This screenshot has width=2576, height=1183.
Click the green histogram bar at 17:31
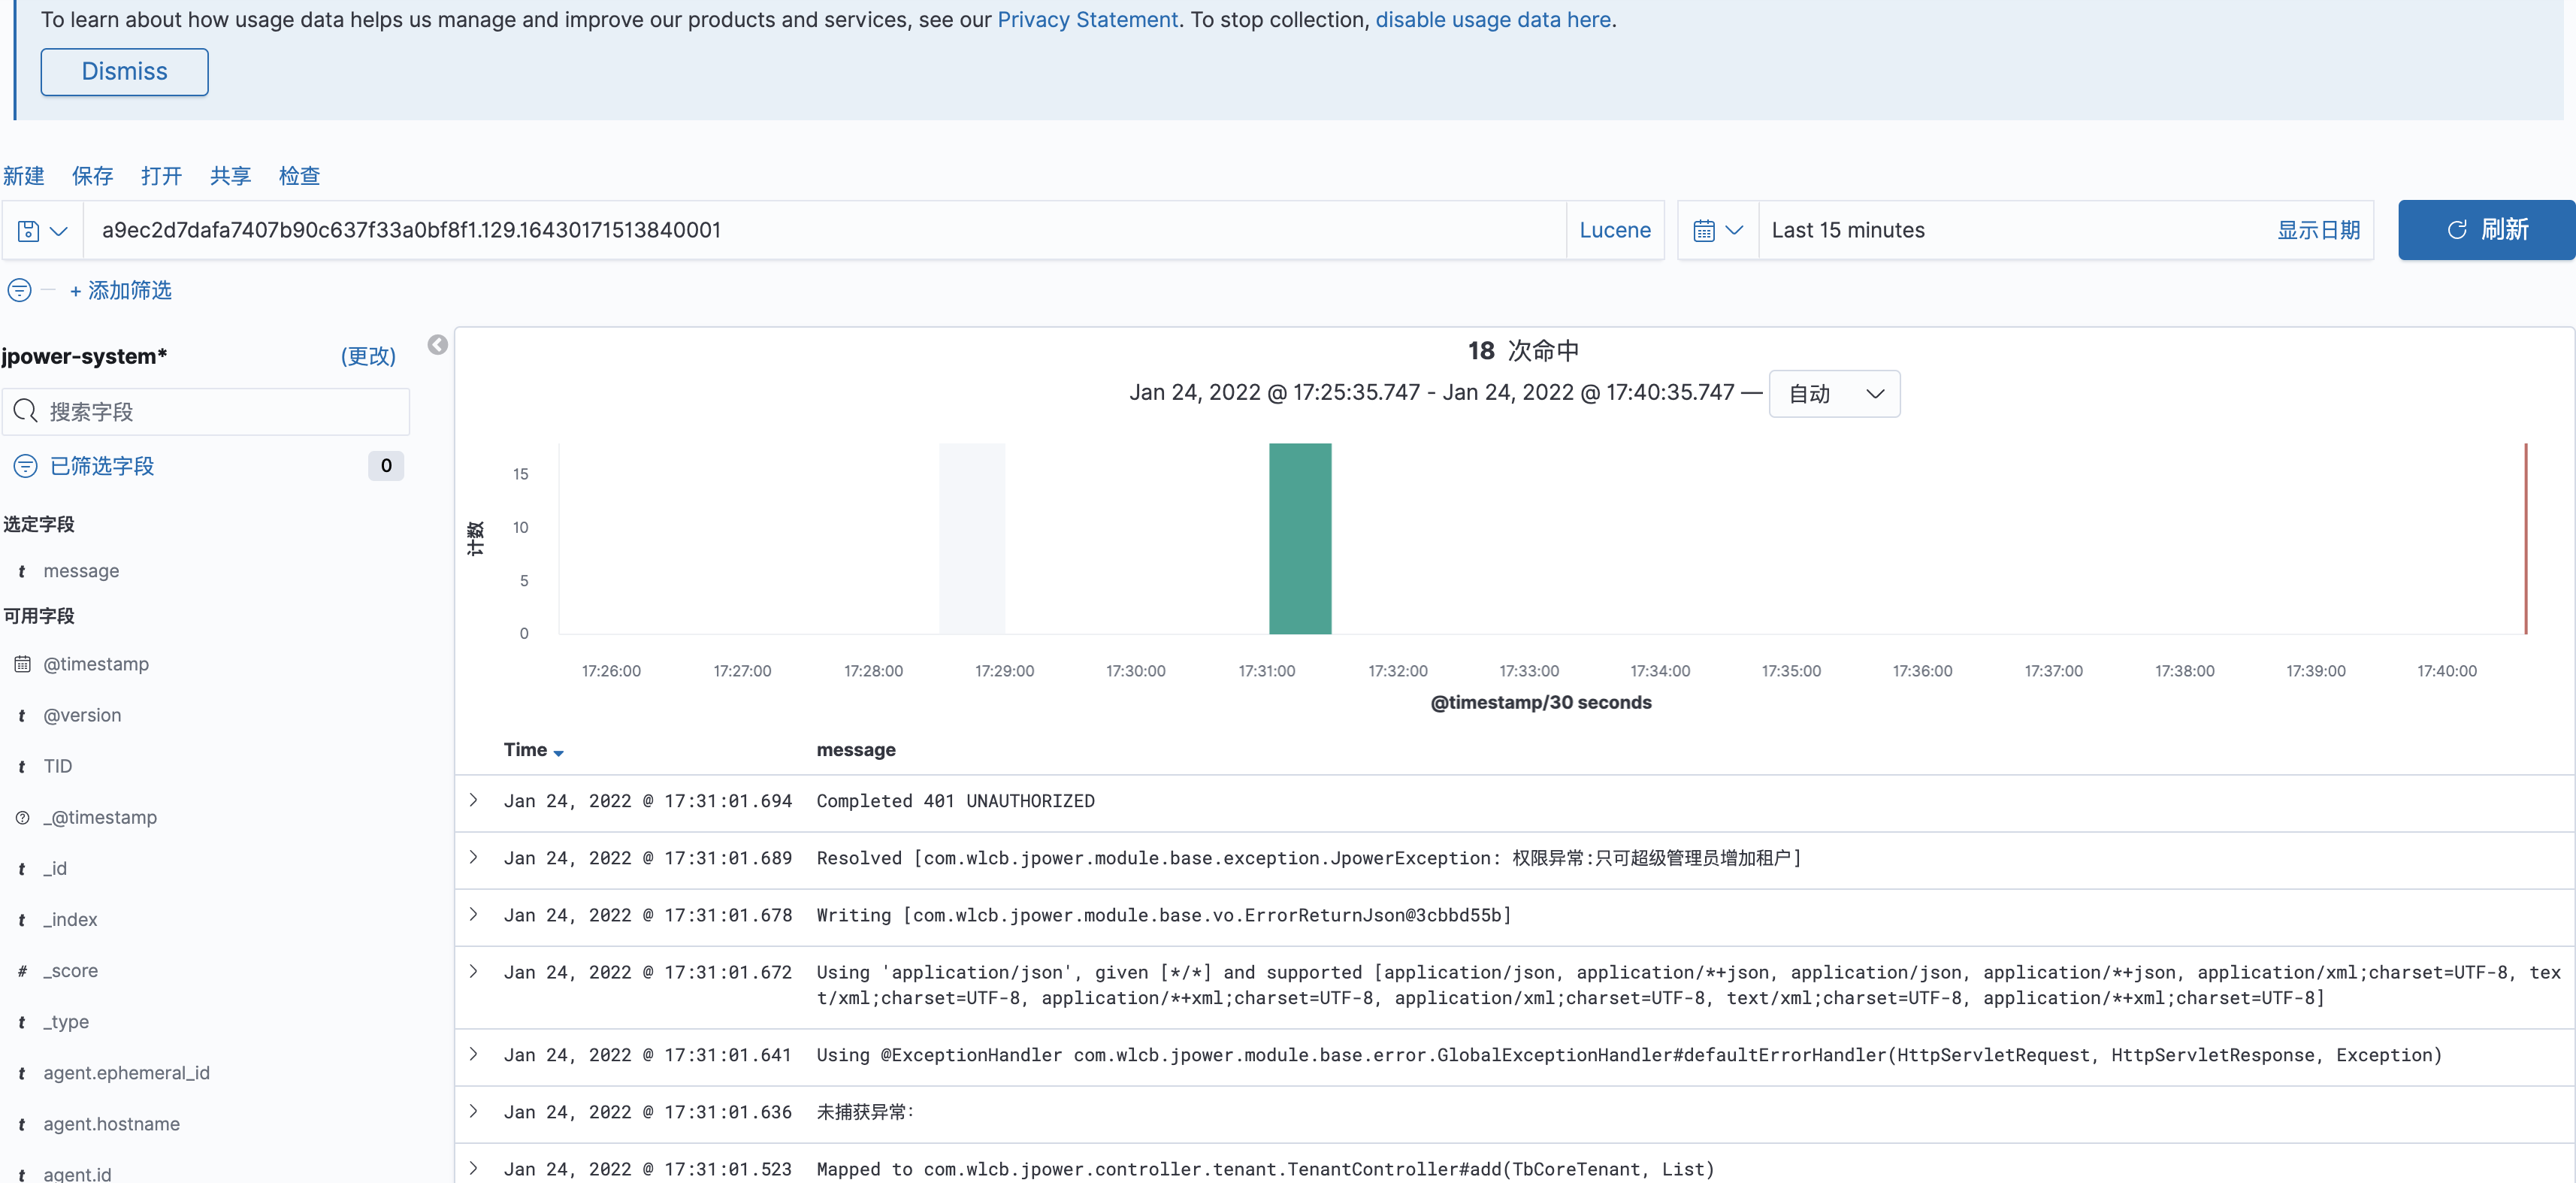(1300, 539)
